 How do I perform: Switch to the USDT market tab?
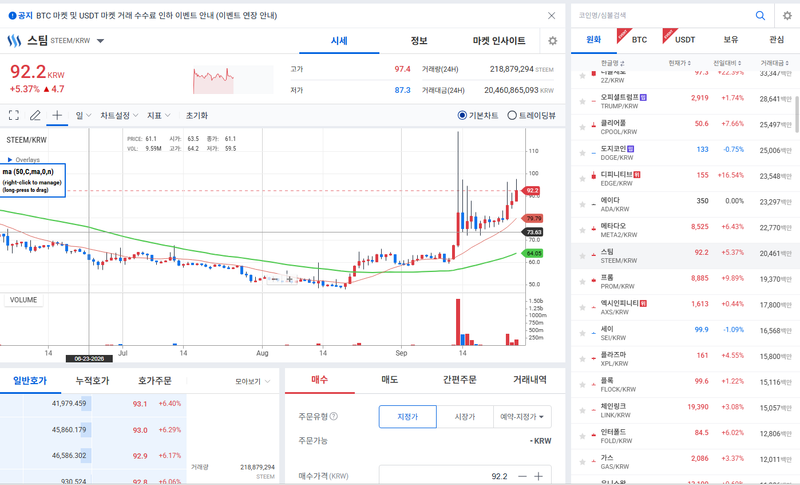685,40
